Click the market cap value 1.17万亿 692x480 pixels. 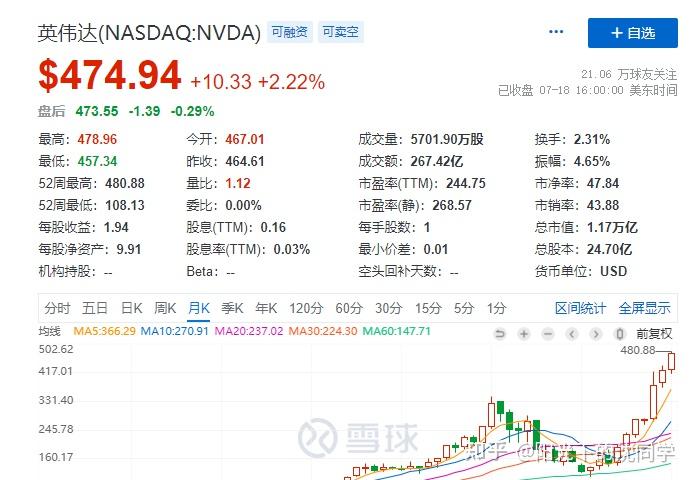pos(612,228)
